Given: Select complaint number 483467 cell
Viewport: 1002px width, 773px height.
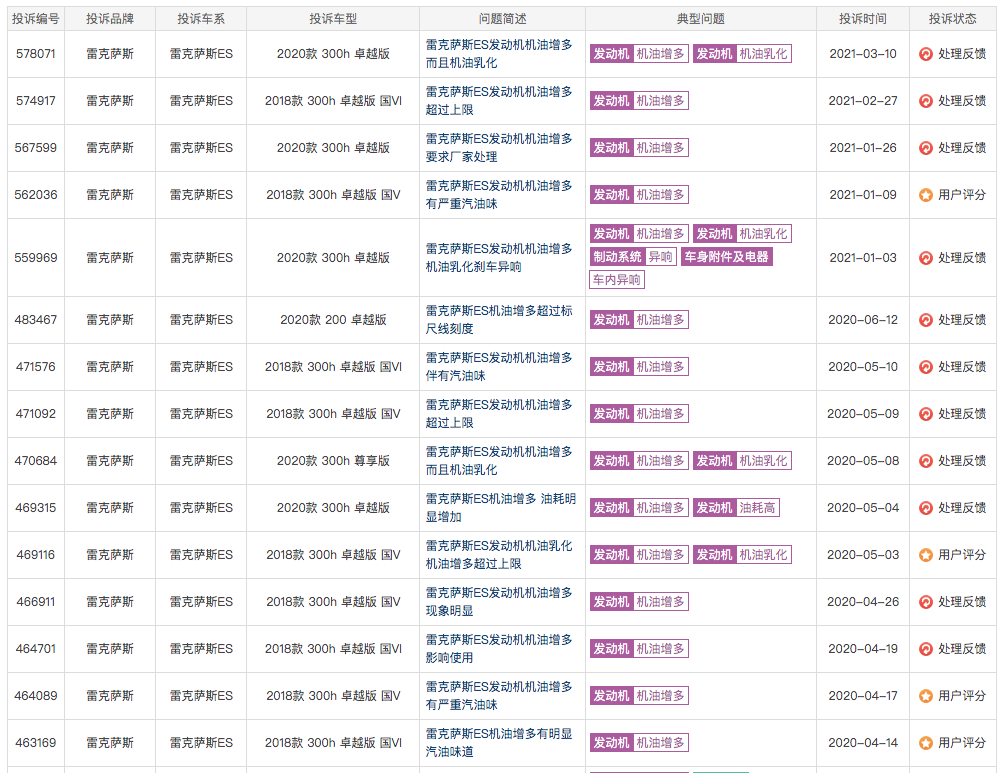Looking at the screenshot, I should pos(36,320).
